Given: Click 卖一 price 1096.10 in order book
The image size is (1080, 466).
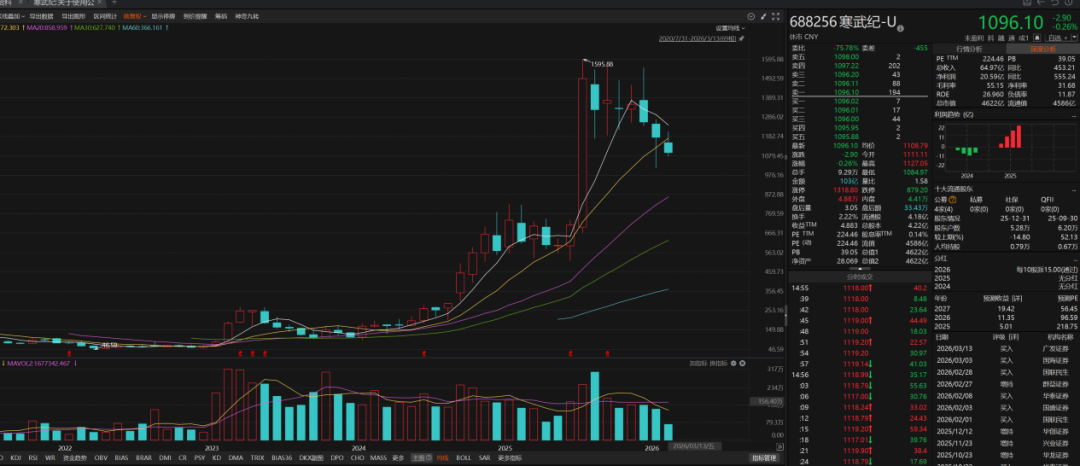Looking at the screenshot, I should point(847,92).
